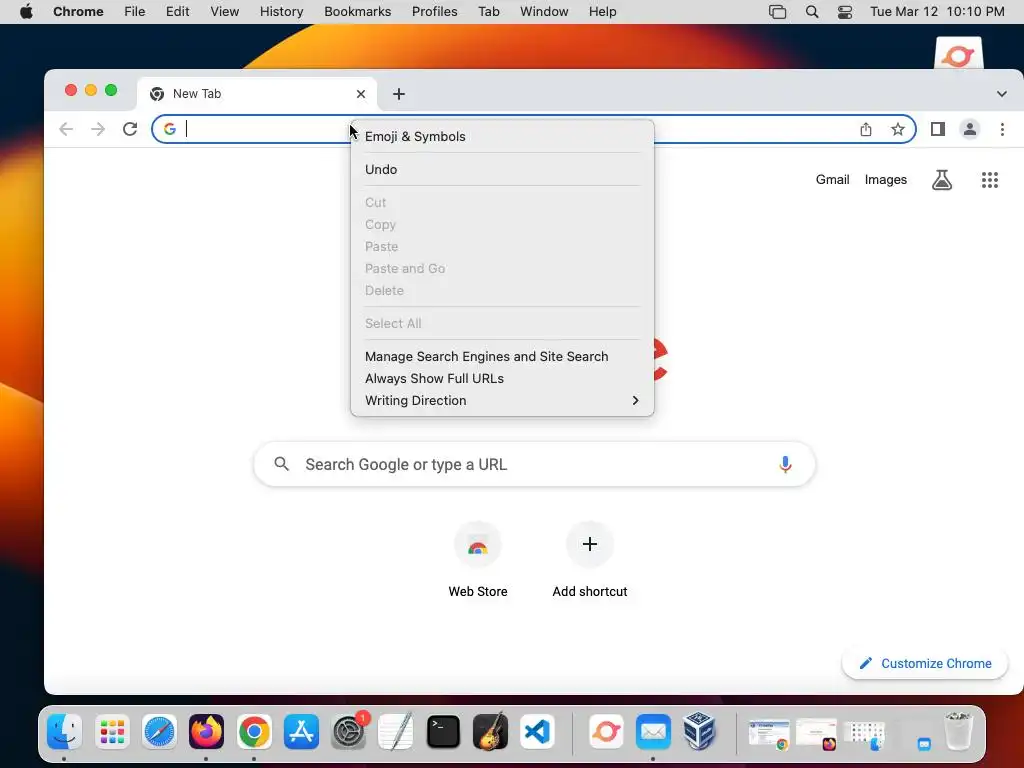Viewport: 1024px width, 768px height.
Task: Click the Add shortcut plus icon
Action: 590,545
